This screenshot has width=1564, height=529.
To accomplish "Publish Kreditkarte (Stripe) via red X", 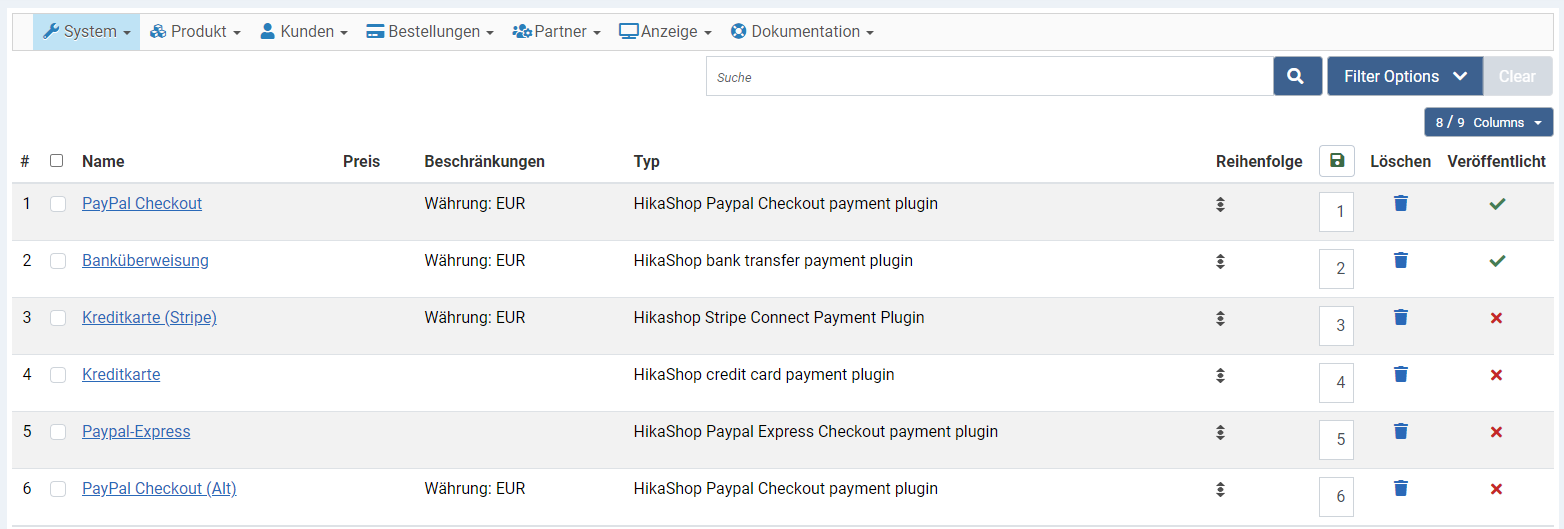I will click(1496, 318).
